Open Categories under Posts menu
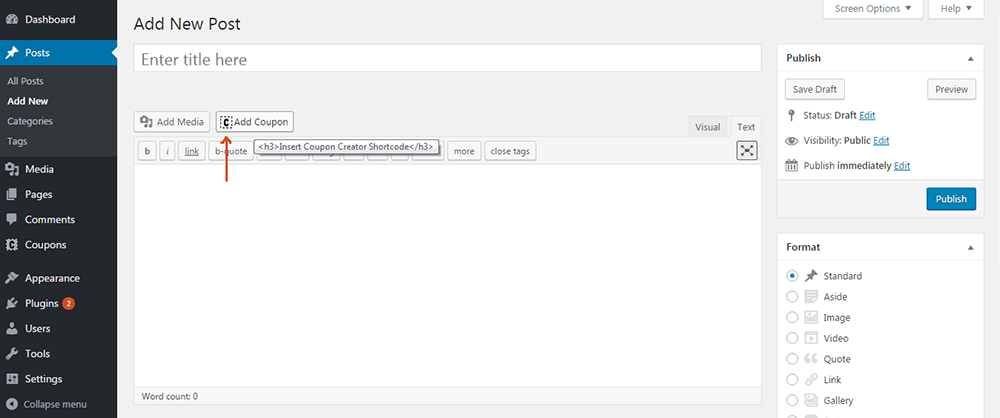 [30, 121]
